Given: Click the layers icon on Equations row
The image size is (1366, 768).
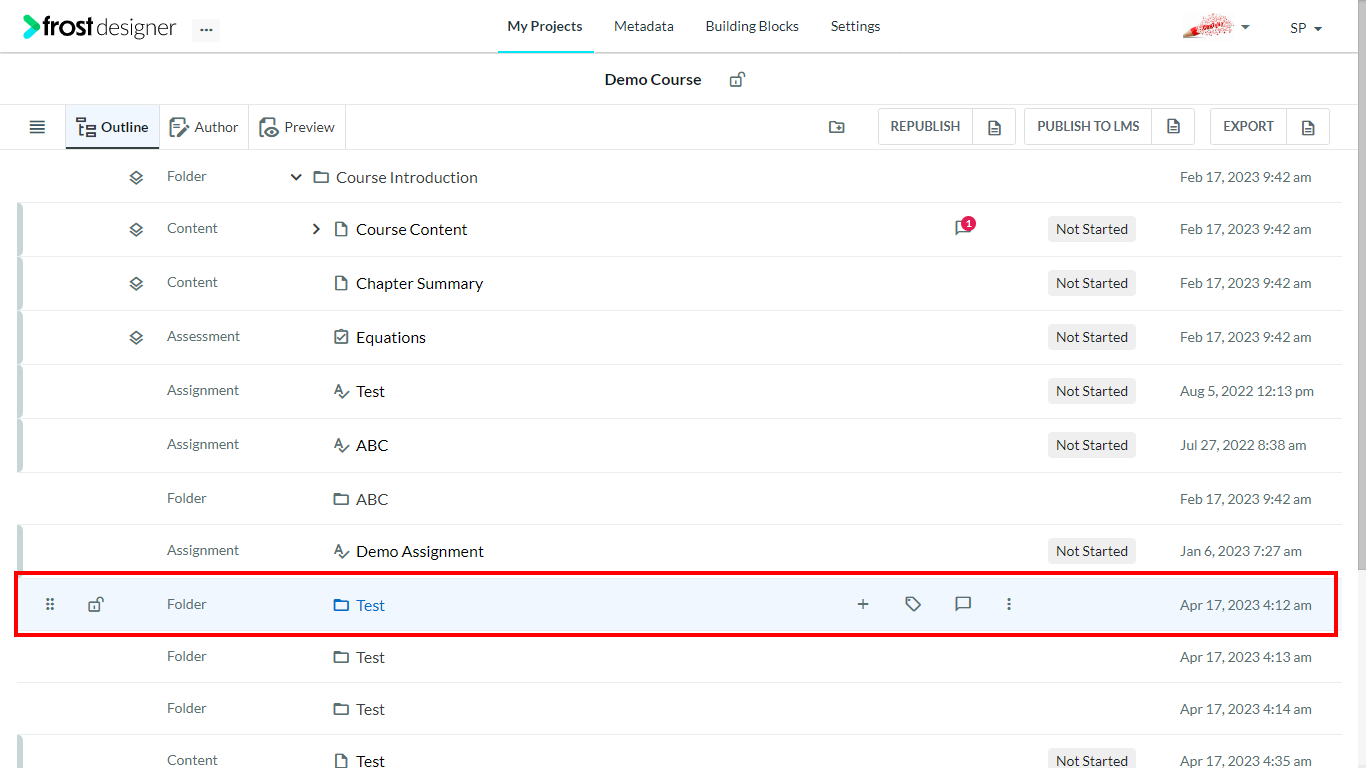Looking at the screenshot, I should click(136, 337).
